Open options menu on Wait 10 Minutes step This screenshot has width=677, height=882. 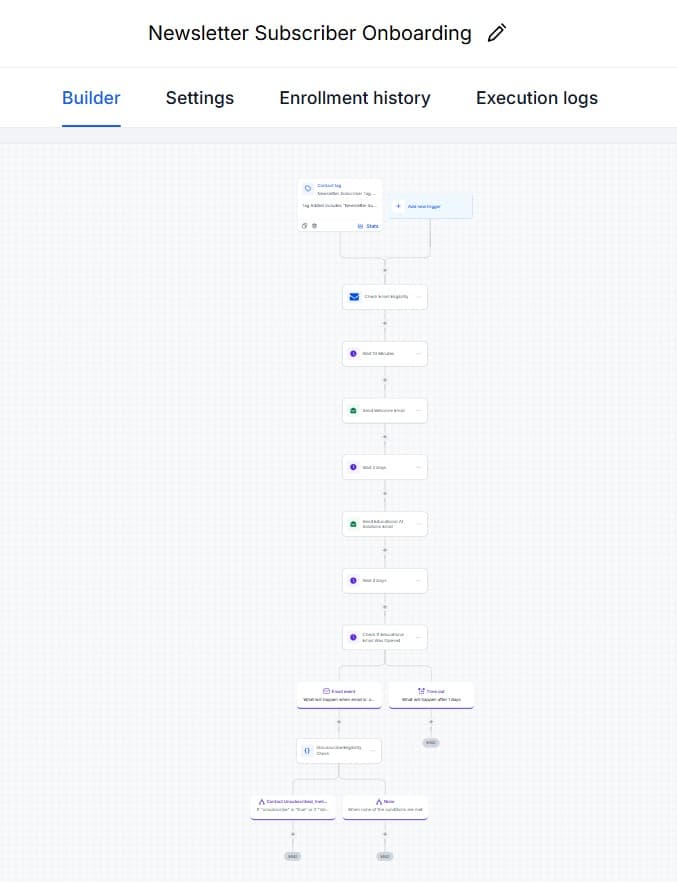418,354
